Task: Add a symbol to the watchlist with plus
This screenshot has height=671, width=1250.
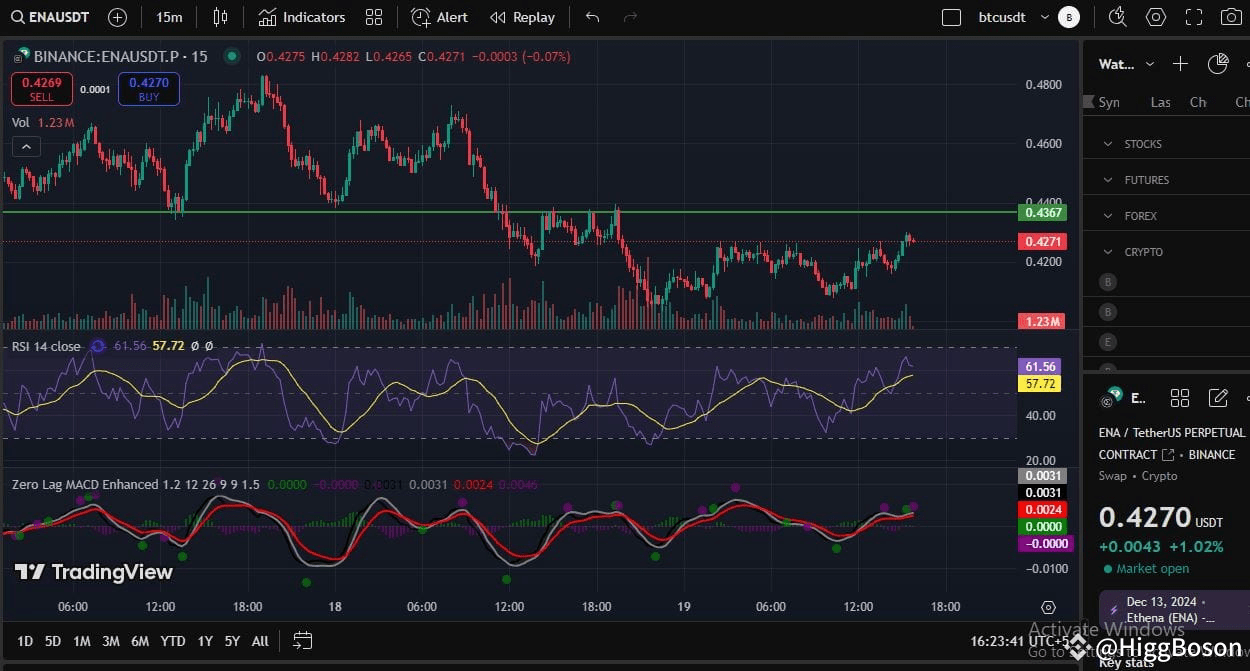Action: (x=1180, y=63)
